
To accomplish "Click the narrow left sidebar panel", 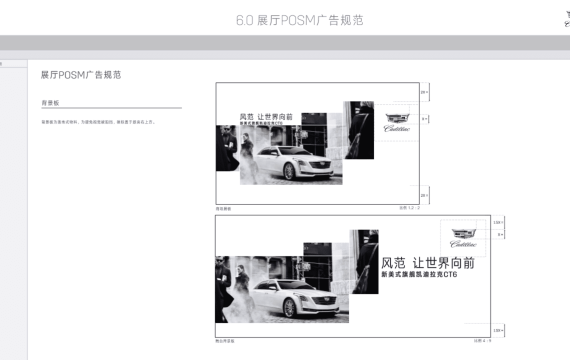I will pos(13,210).
